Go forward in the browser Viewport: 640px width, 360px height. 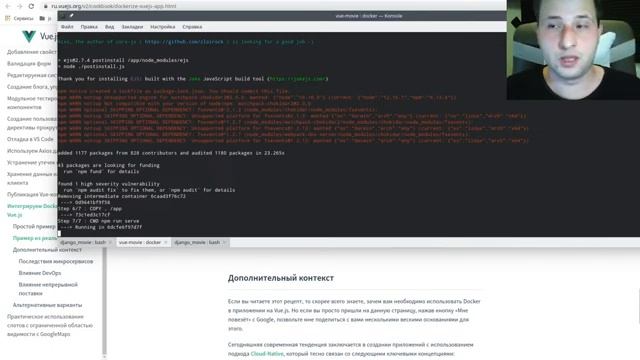19,6
